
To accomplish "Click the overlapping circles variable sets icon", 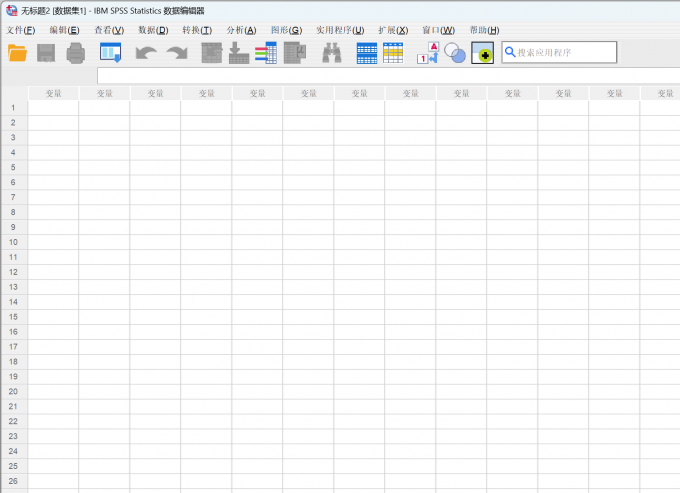I will click(455, 54).
